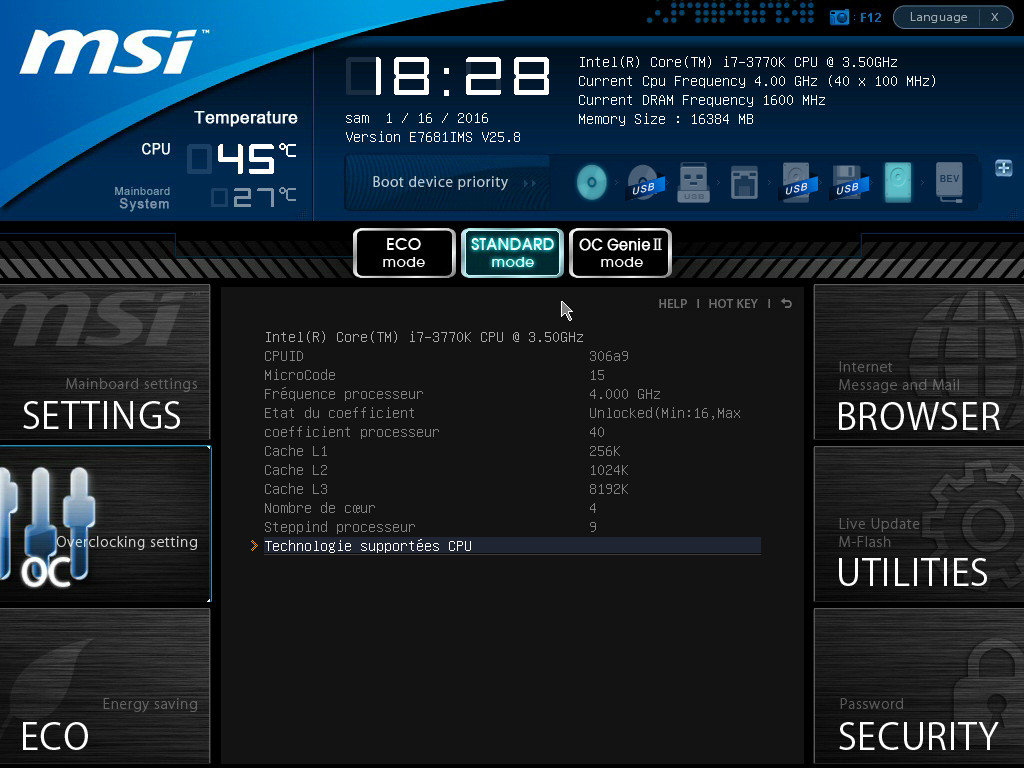Click the Nombre de cœur row
1024x768 pixels.
(512, 508)
